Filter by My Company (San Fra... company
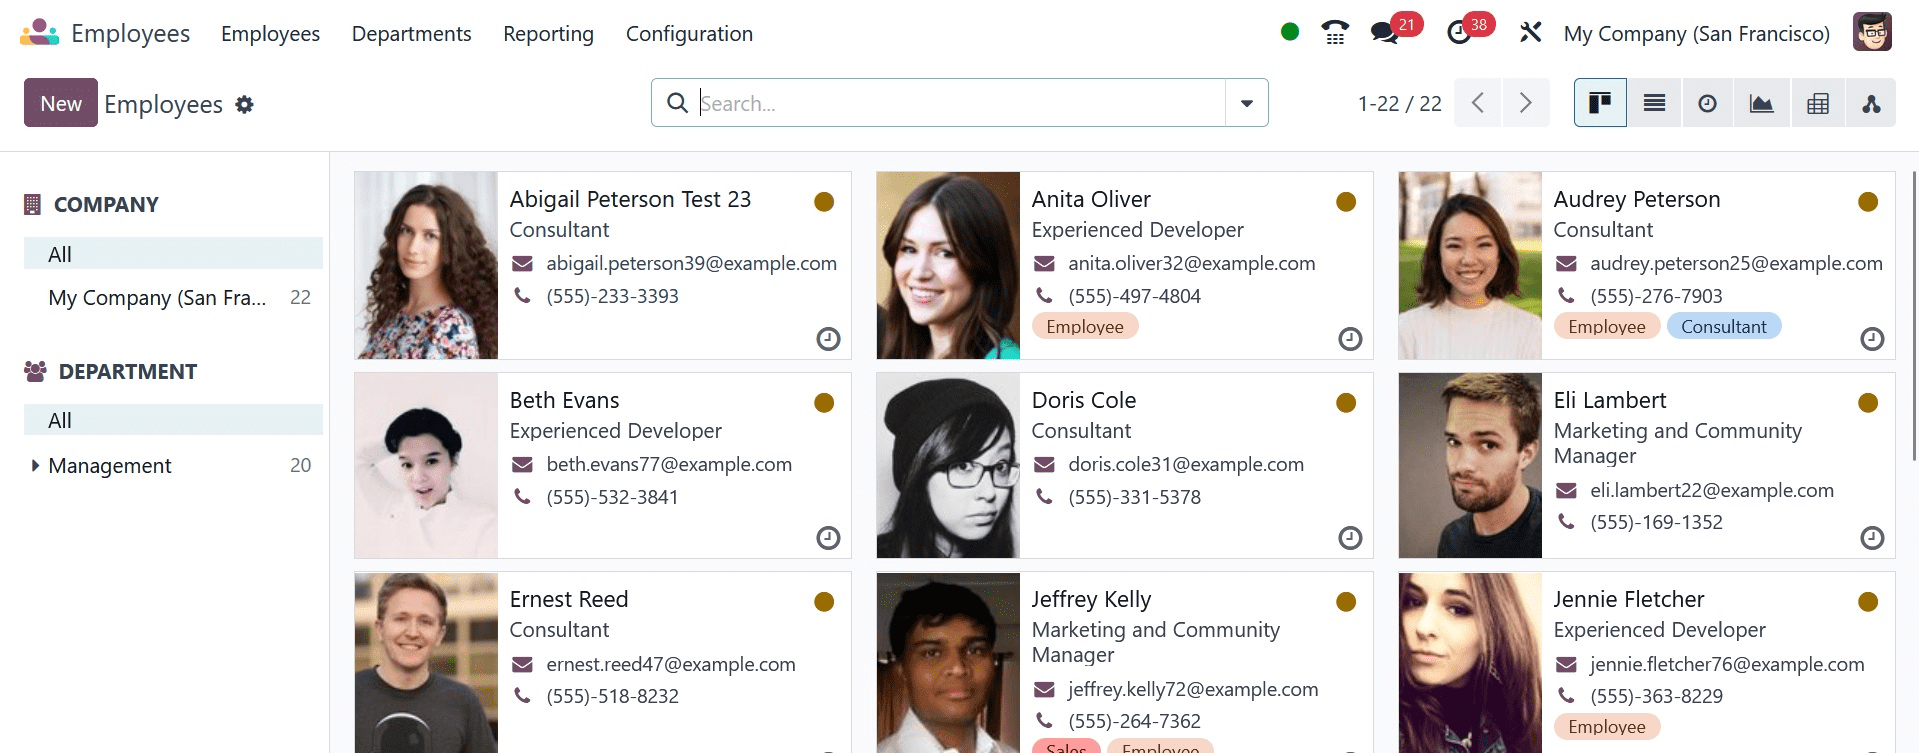Viewport: 1919px width, 753px height. (x=173, y=298)
